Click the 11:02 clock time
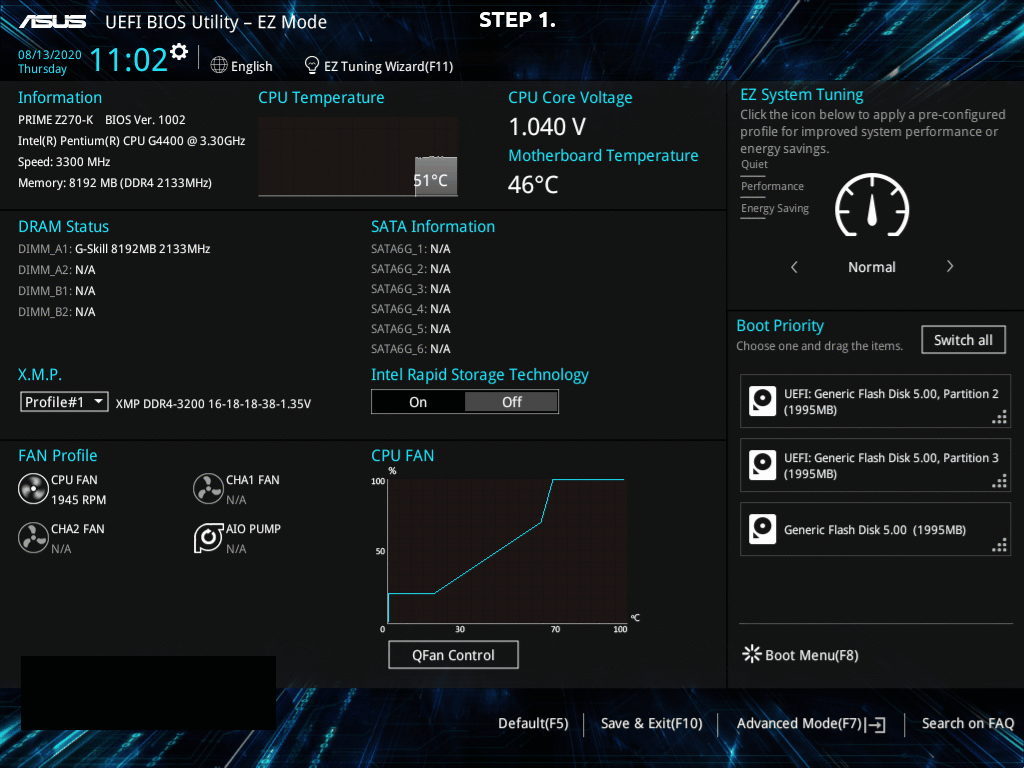The height and width of the screenshot is (768, 1024). point(129,59)
